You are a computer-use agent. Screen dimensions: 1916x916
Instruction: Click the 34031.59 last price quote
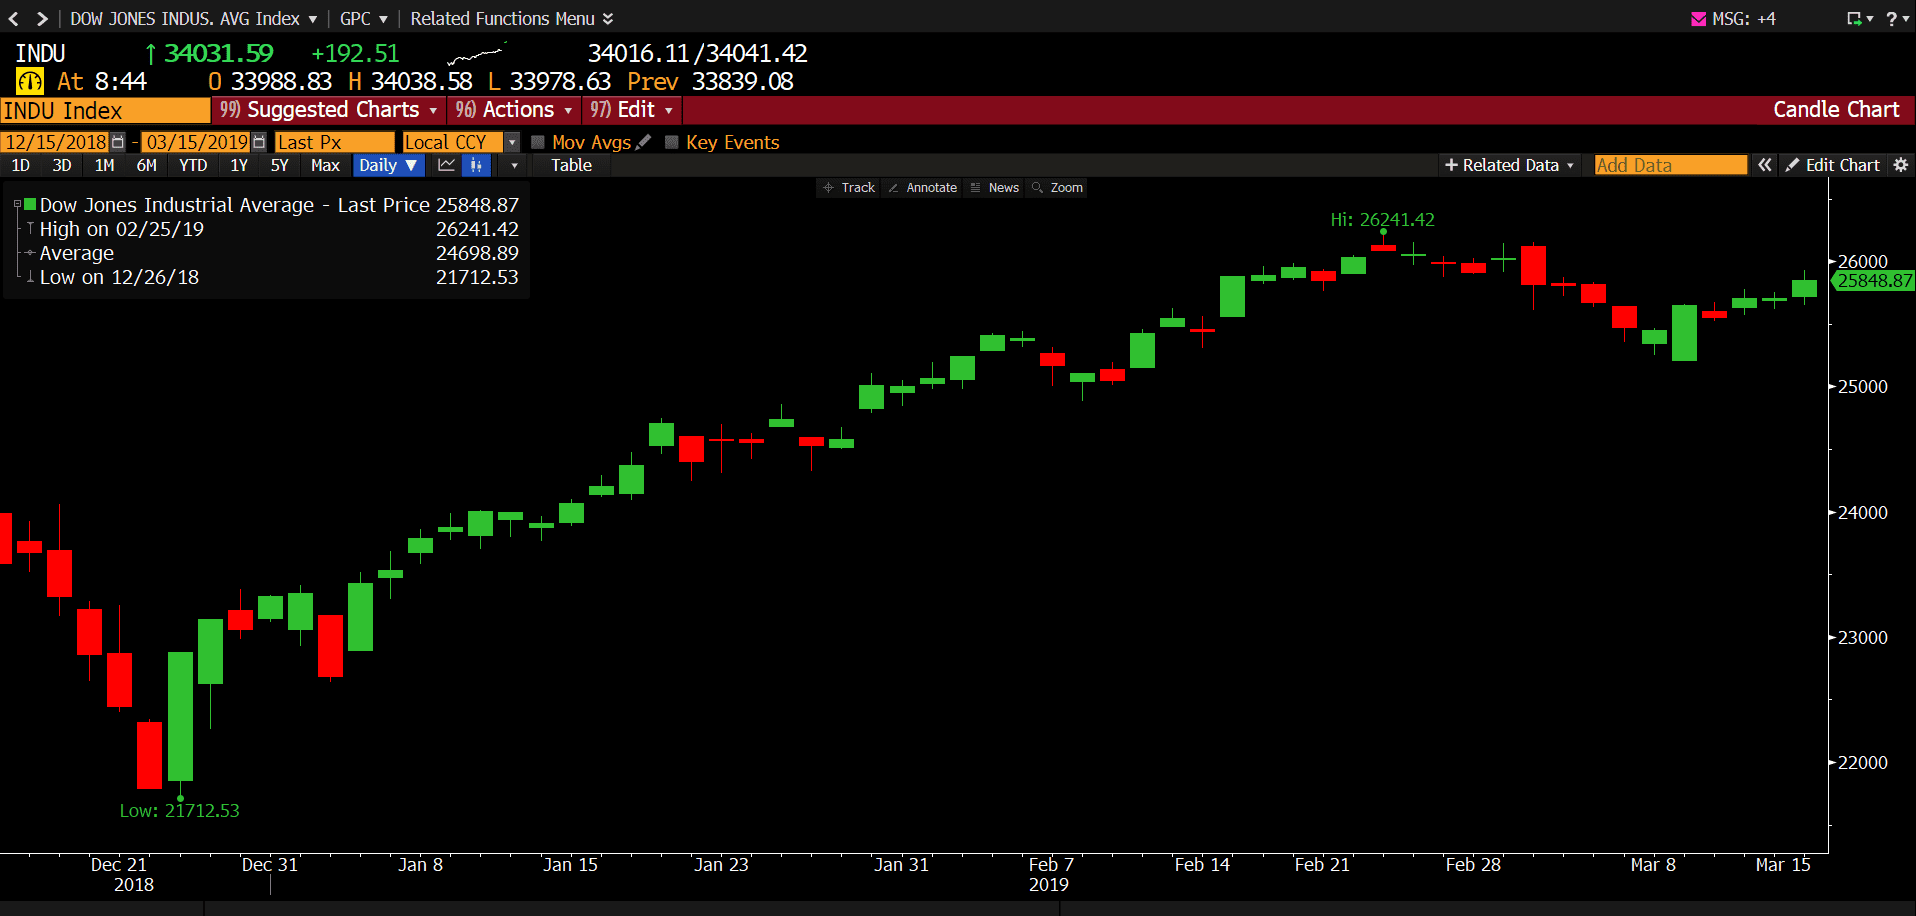[218, 53]
